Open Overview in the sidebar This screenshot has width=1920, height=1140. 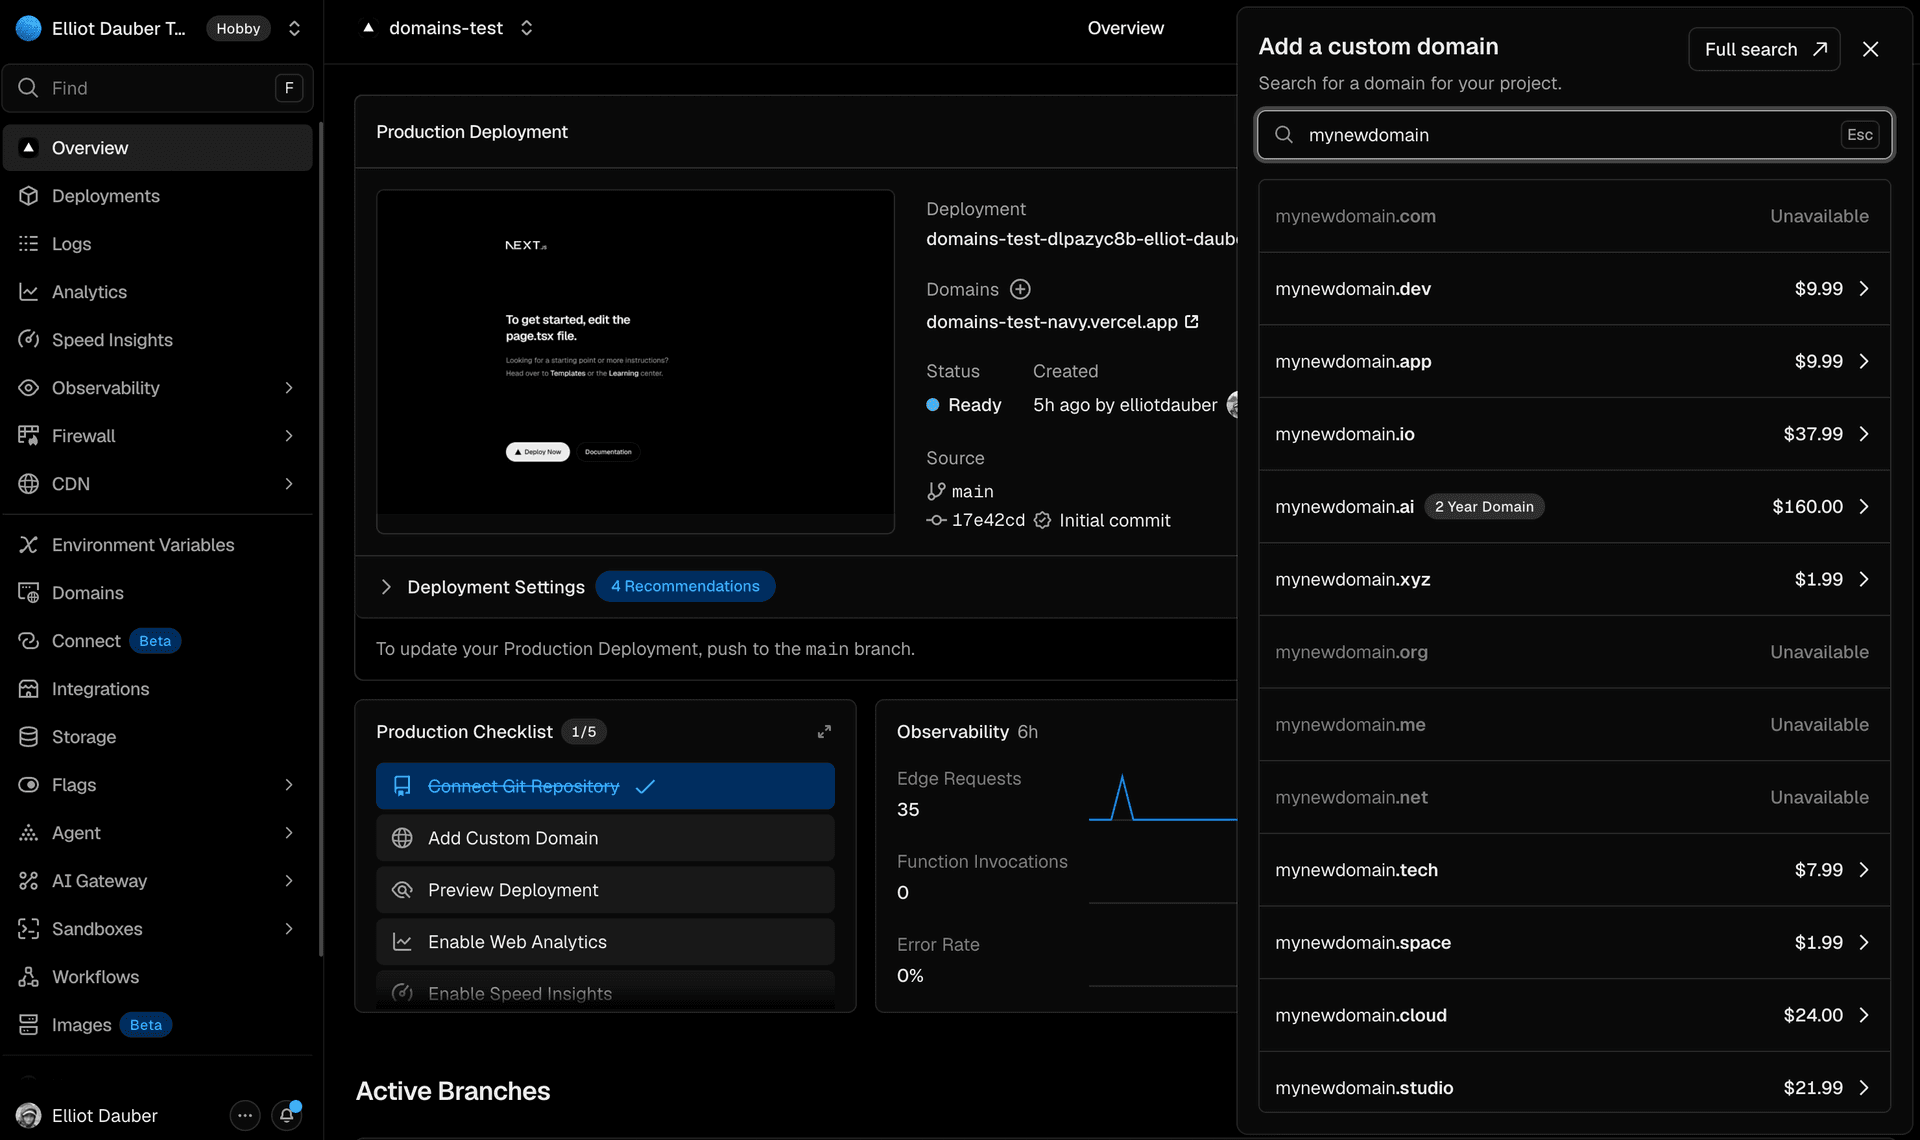coord(158,148)
